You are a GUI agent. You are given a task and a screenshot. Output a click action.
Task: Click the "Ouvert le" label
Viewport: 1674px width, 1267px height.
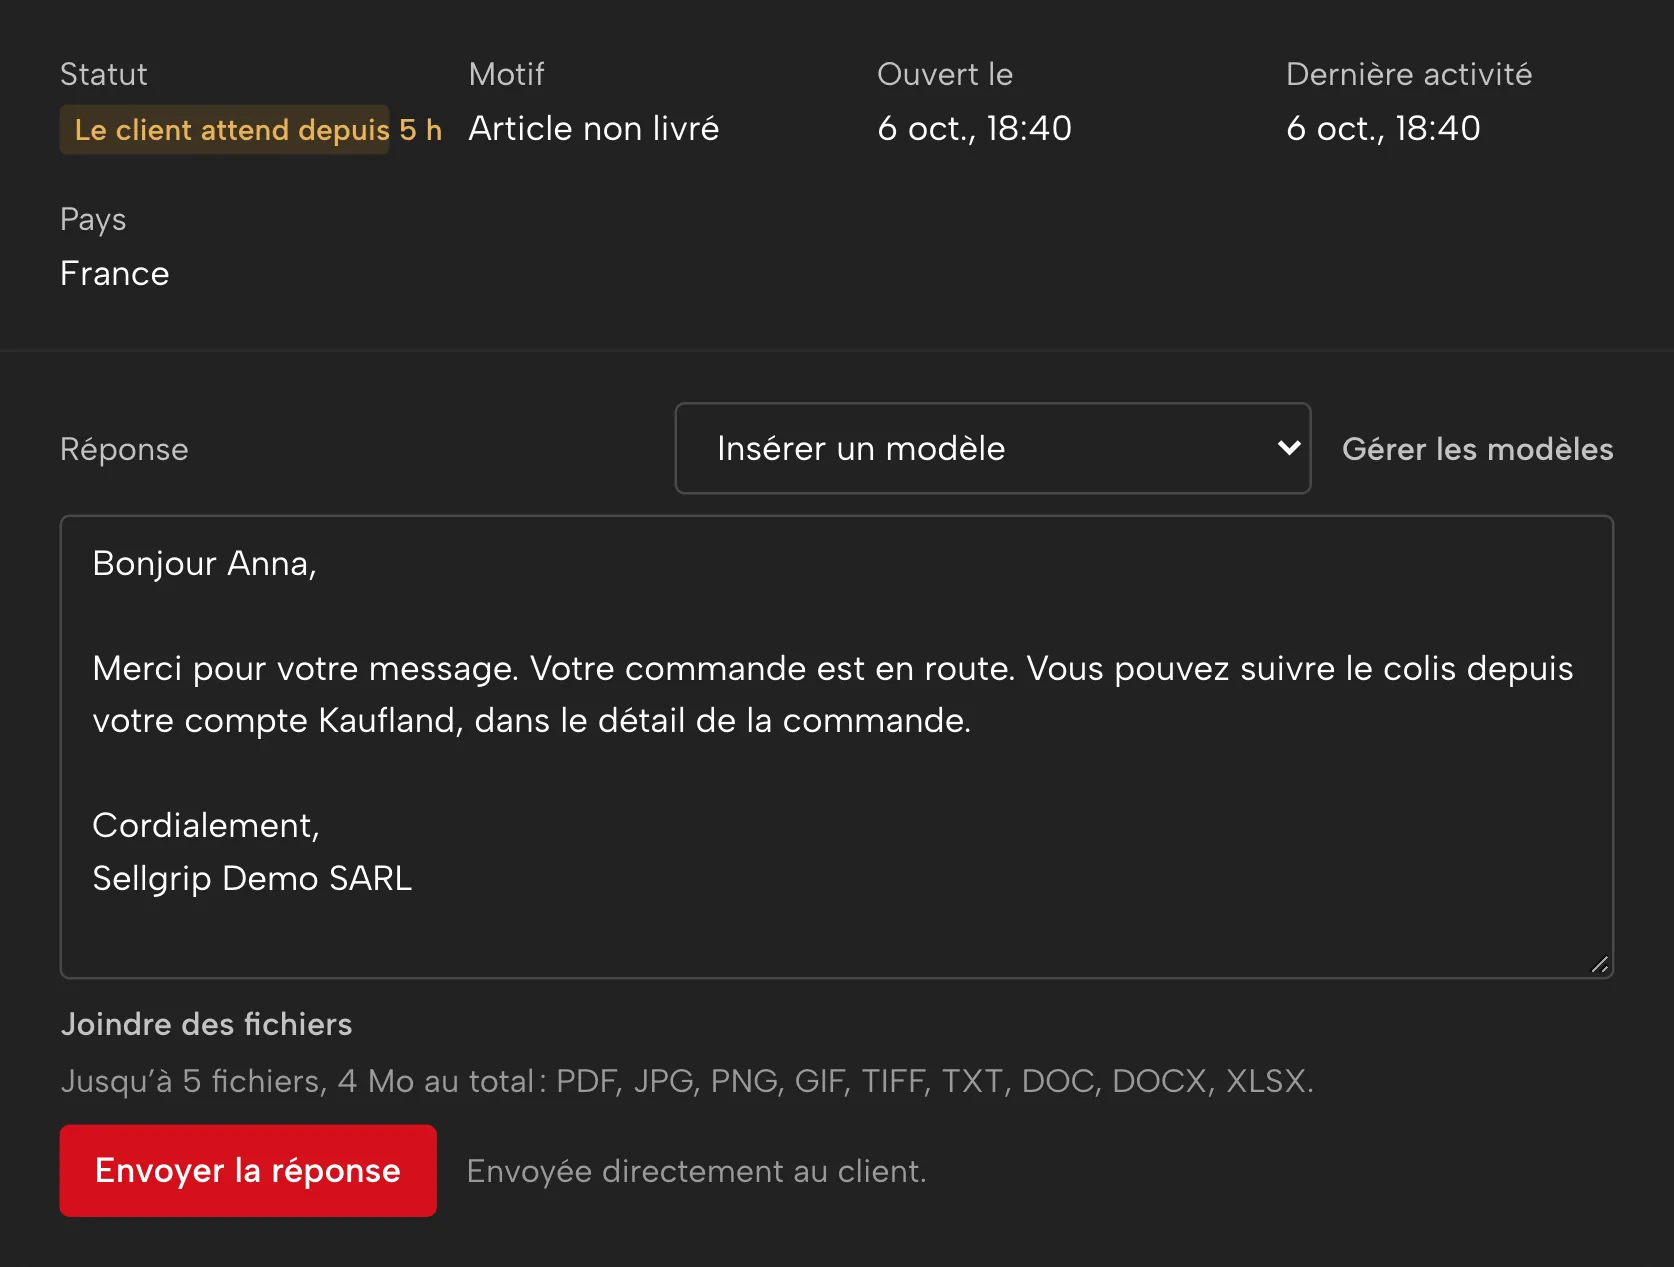[945, 74]
